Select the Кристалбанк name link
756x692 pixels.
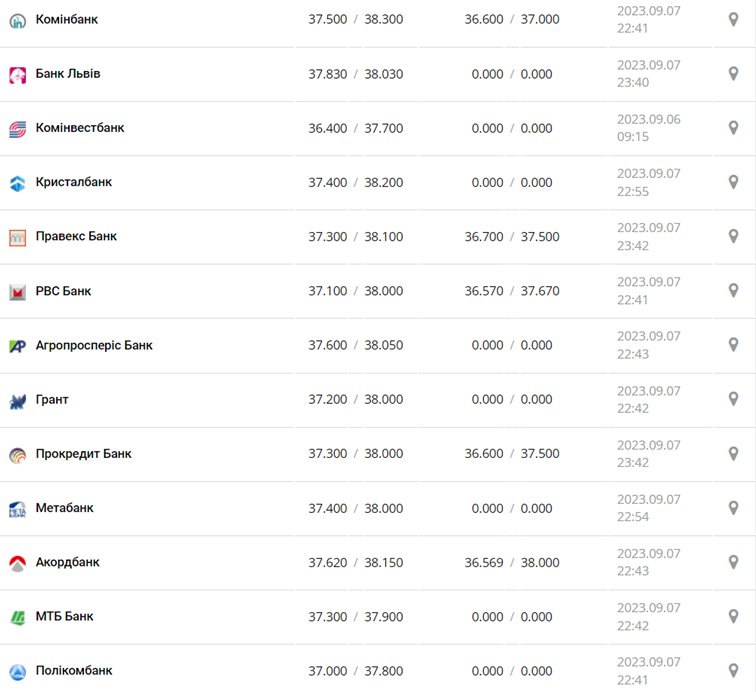click(73, 182)
